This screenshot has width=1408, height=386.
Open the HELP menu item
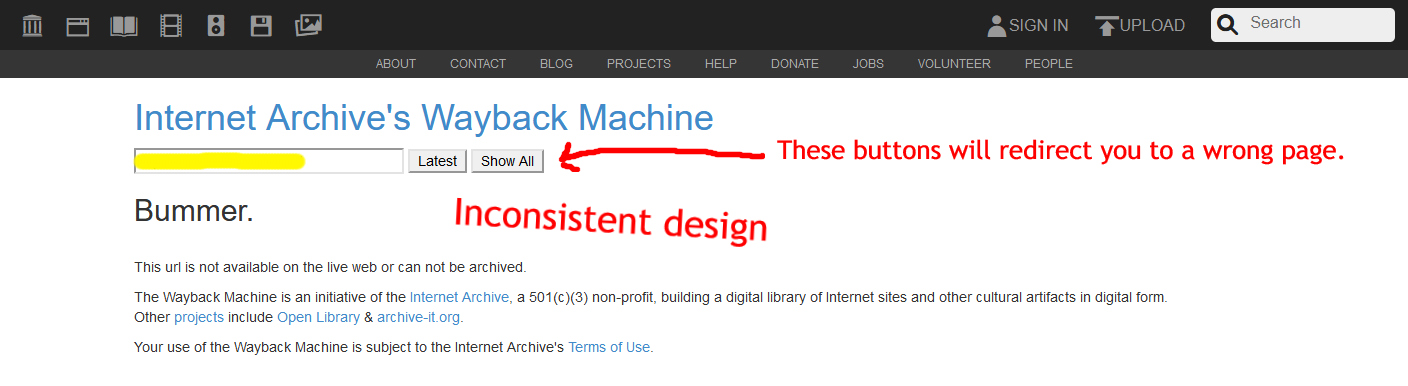pos(721,64)
